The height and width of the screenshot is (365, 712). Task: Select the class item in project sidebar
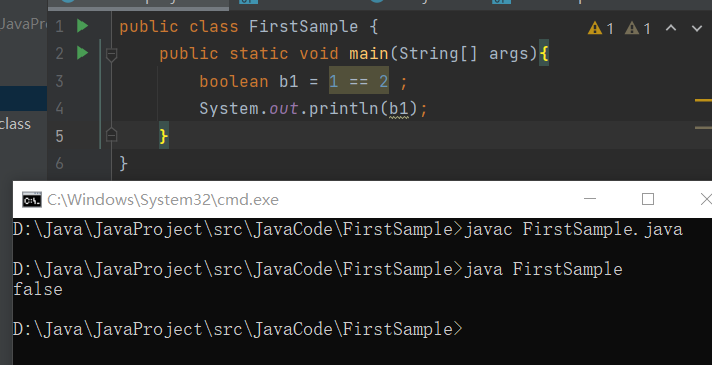click(15, 124)
